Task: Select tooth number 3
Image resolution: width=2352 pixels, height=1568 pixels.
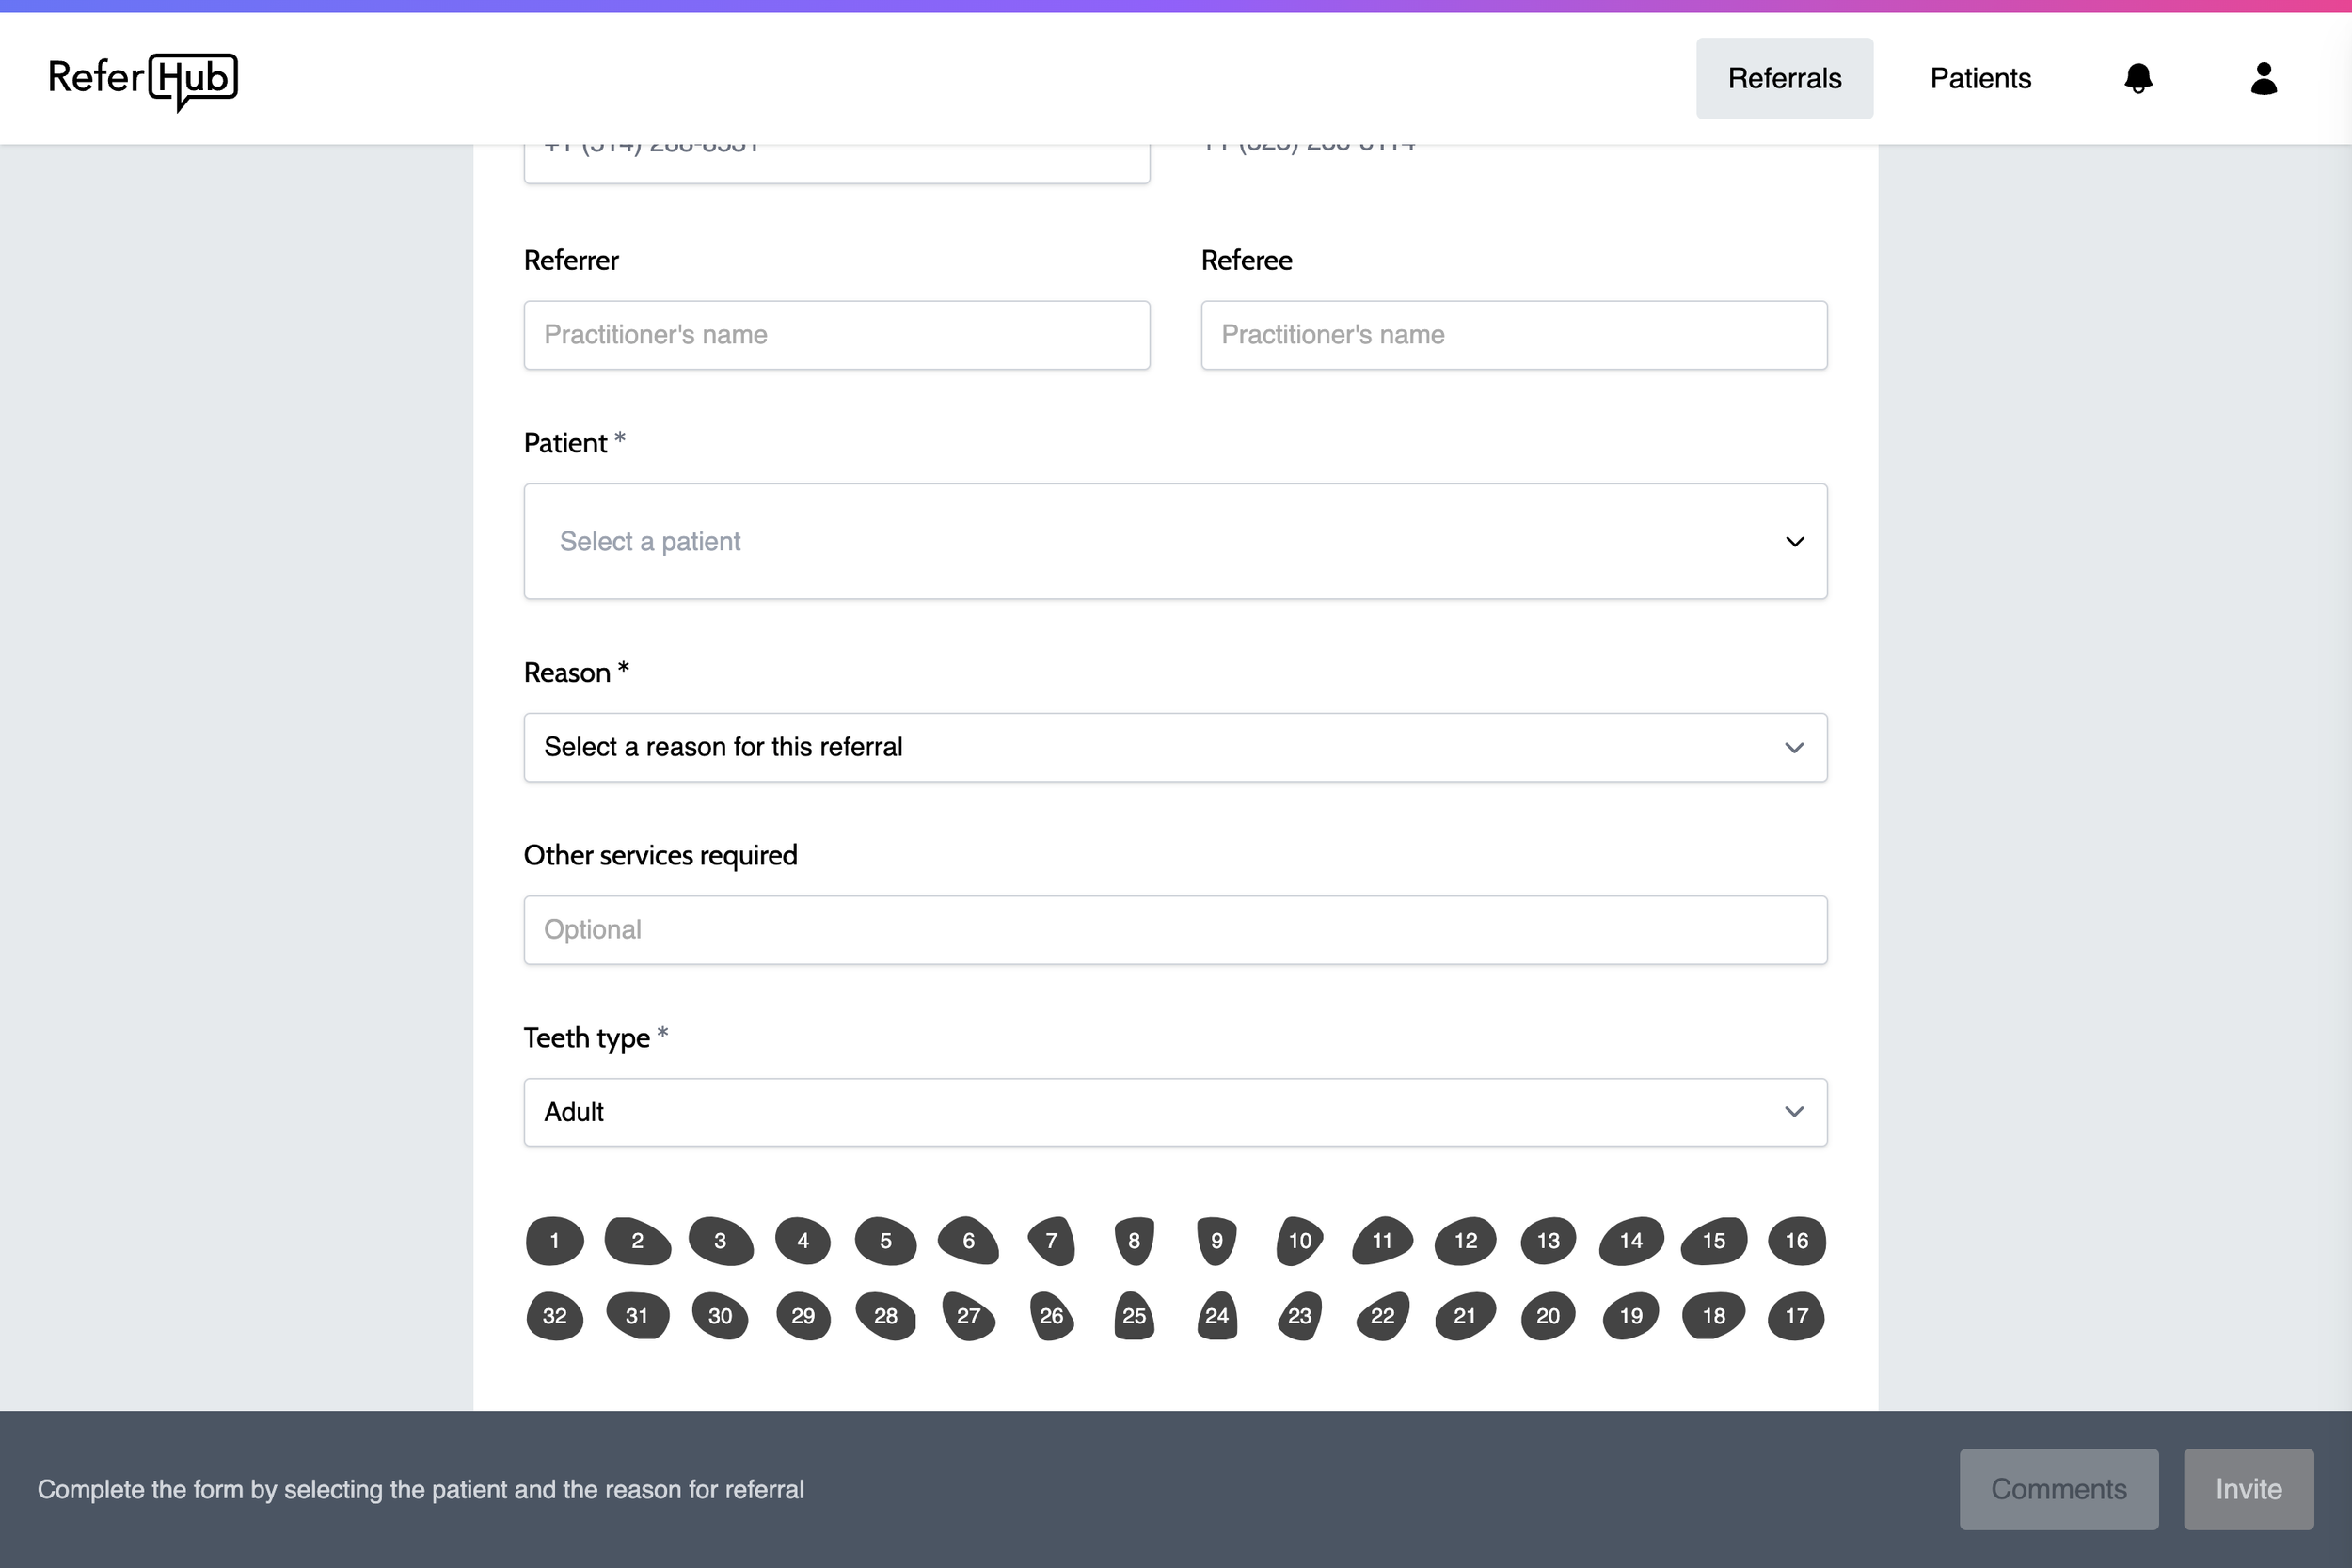Action: tap(720, 1241)
